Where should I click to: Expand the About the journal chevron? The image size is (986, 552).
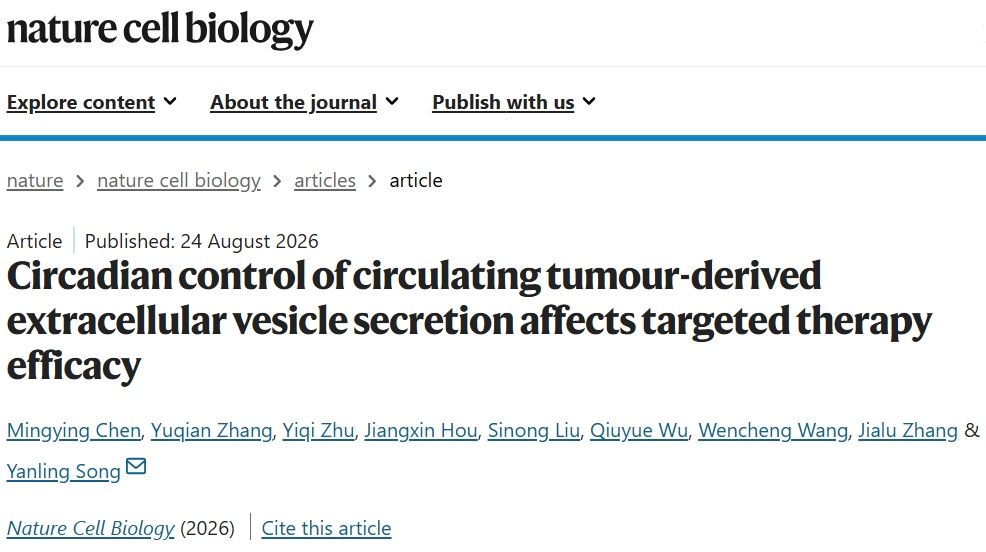point(392,101)
